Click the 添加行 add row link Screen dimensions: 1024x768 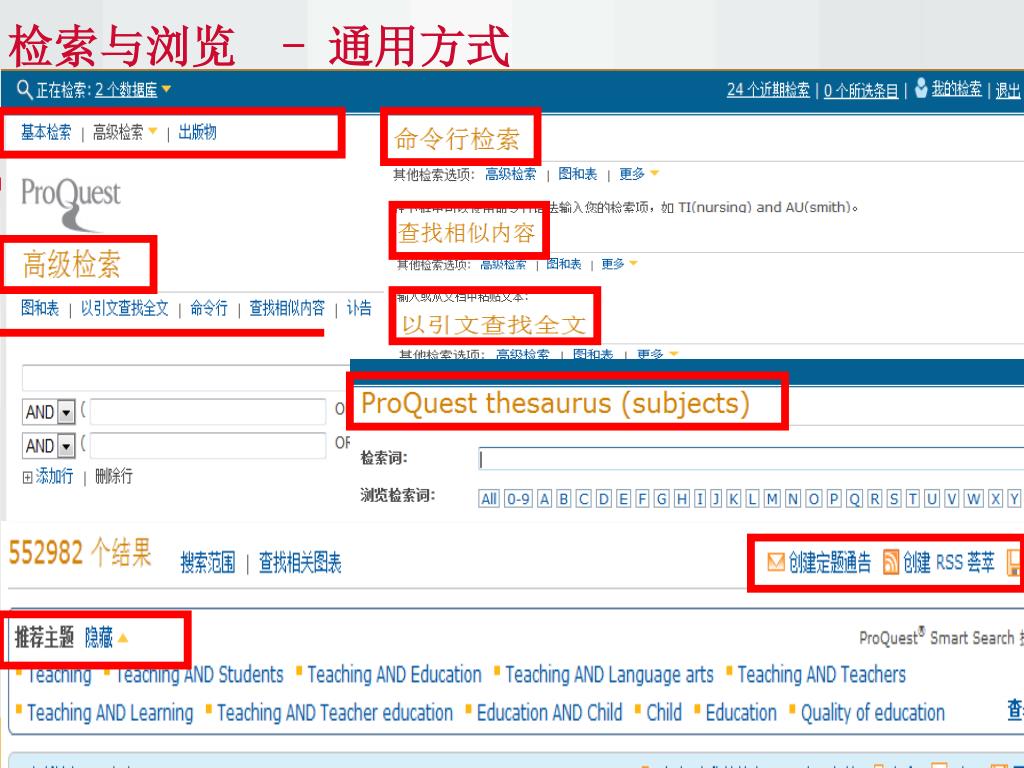click(x=54, y=476)
